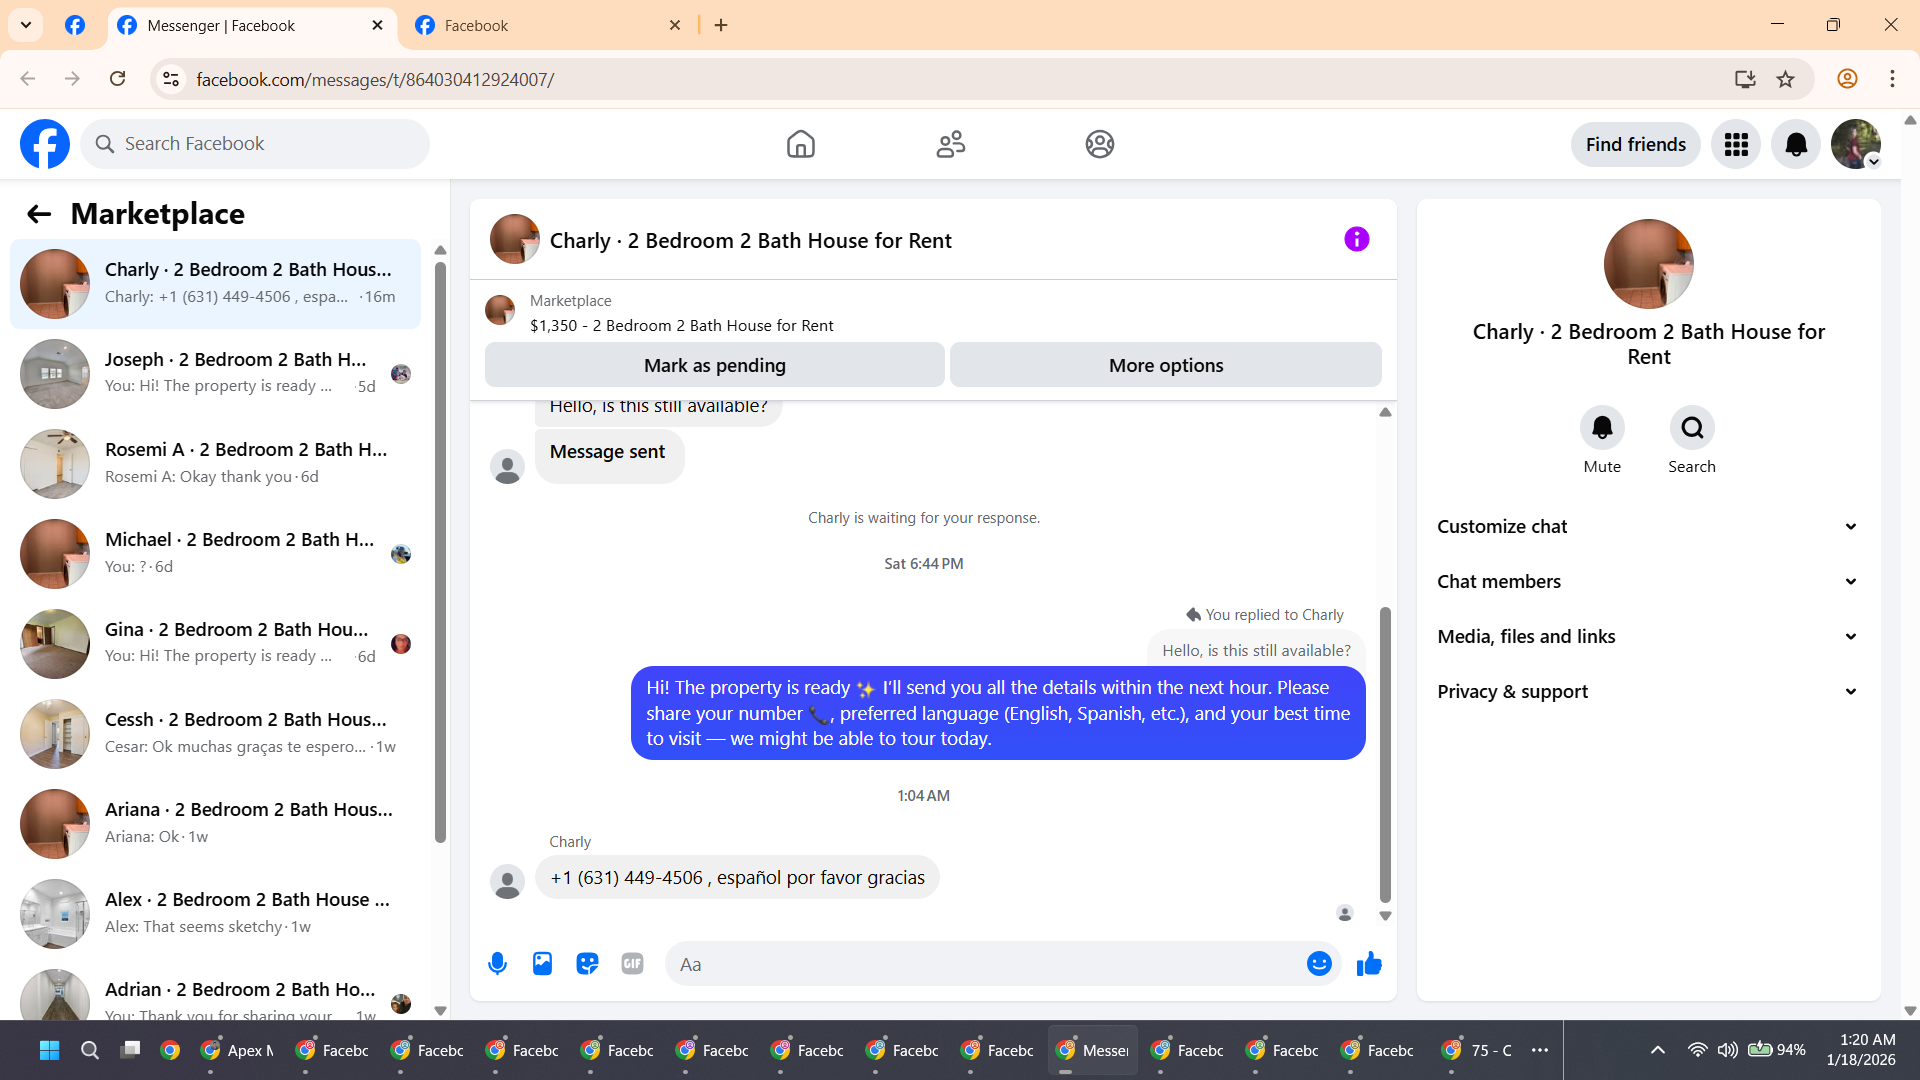Screen dimensions: 1920x1080
Task: Click the purple conversation info icon
Action: (1356, 239)
